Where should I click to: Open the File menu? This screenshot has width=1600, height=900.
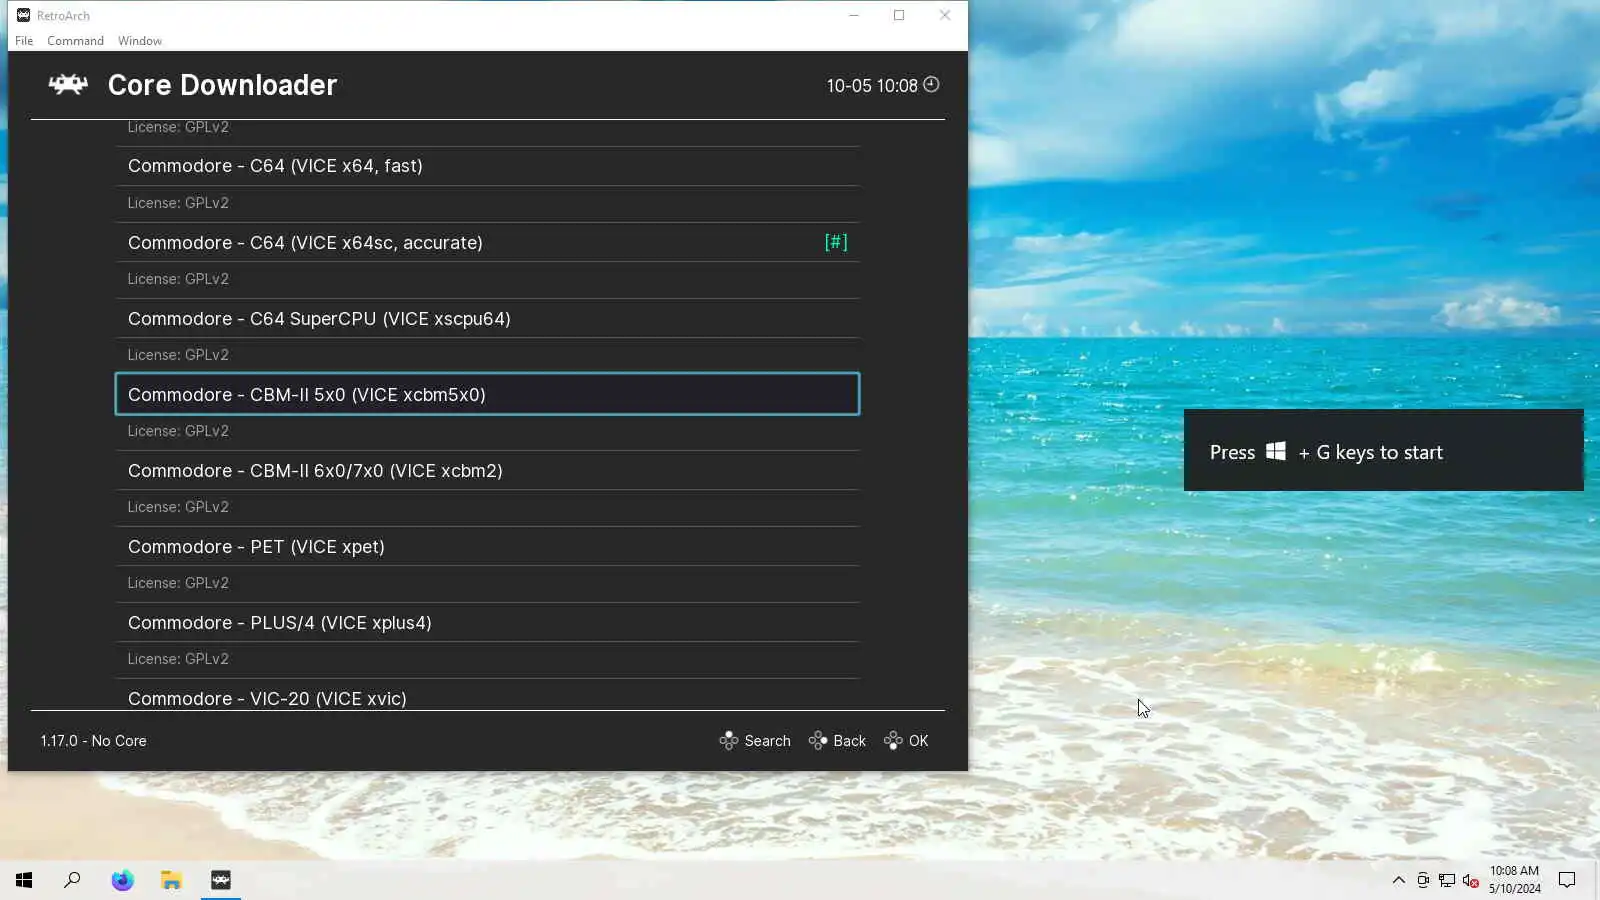click(x=24, y=41)
